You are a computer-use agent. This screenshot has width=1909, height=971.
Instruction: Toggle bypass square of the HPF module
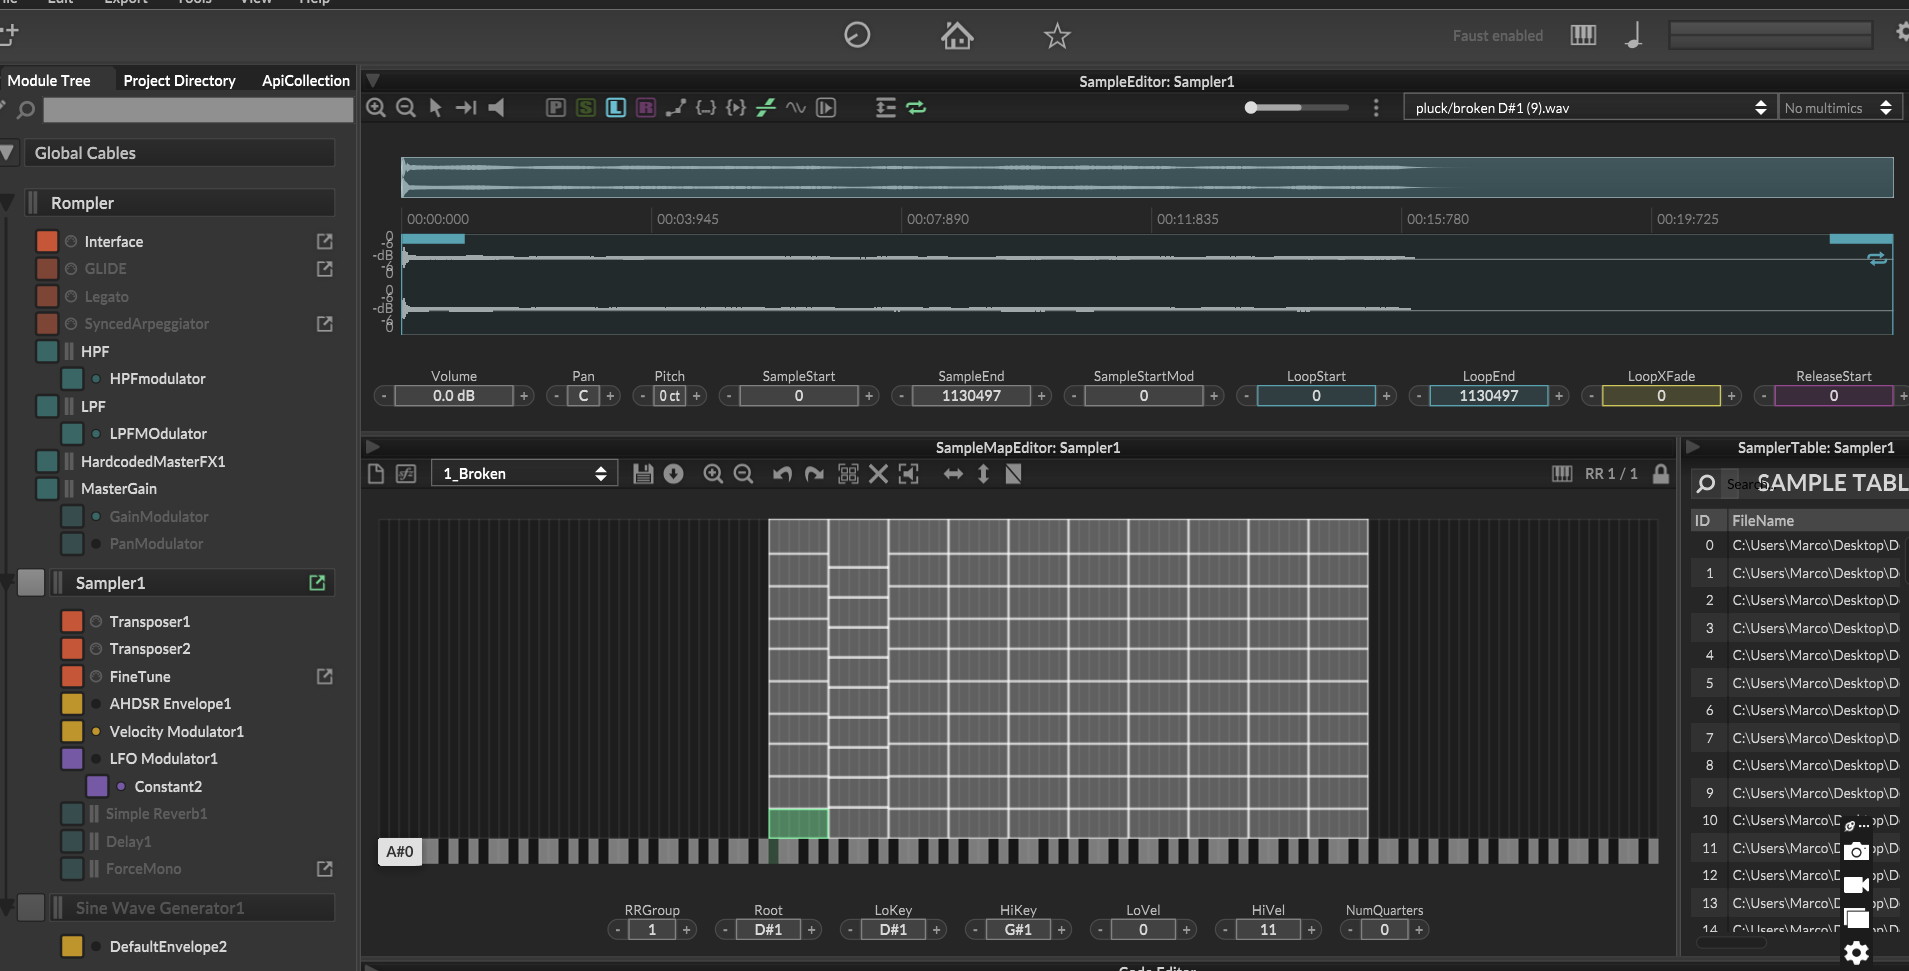pyautogui.click(x=47, y=351)
